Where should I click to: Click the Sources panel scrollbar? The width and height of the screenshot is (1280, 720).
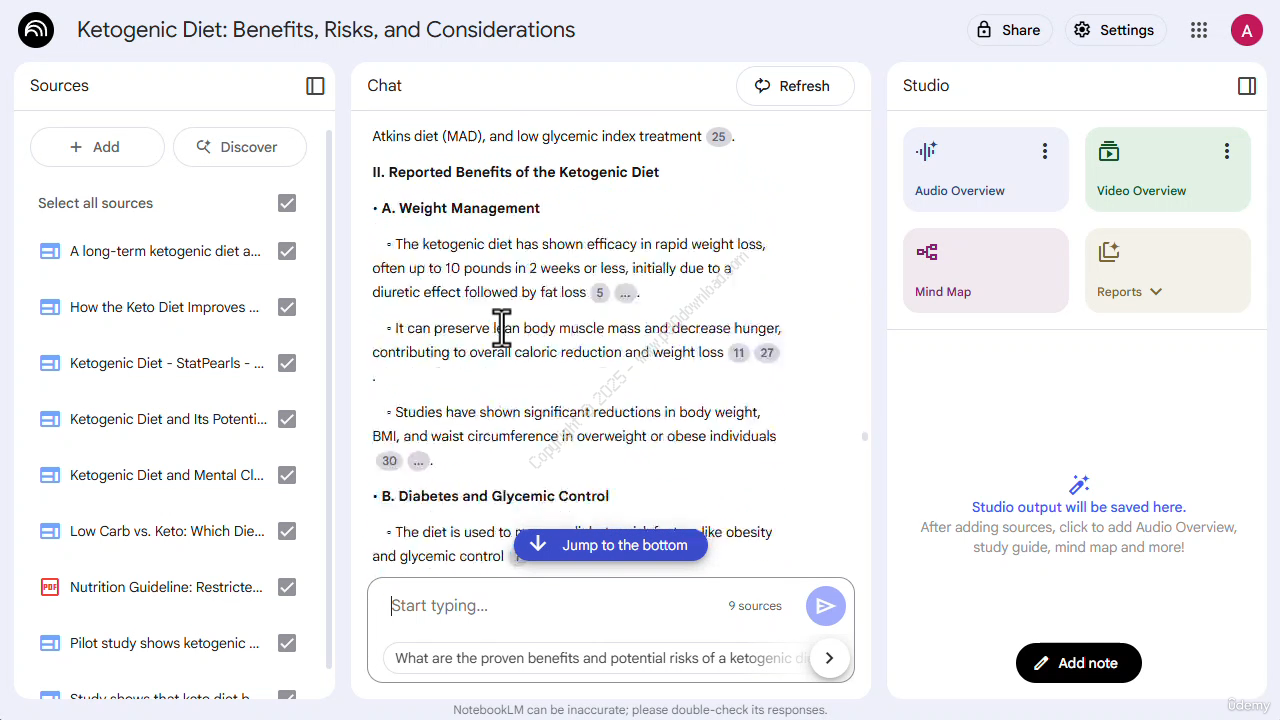pos(330,400)
